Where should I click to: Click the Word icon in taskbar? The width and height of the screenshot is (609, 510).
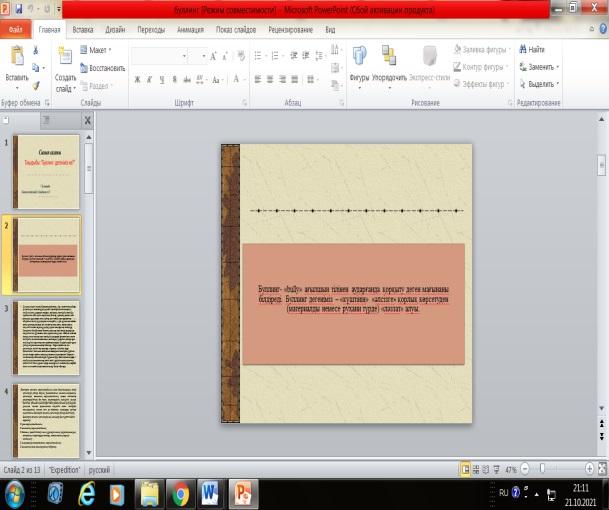click(211, 492)
